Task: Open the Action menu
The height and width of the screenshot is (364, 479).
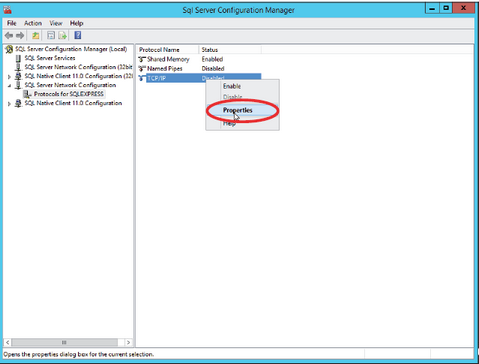Action: 33,23
